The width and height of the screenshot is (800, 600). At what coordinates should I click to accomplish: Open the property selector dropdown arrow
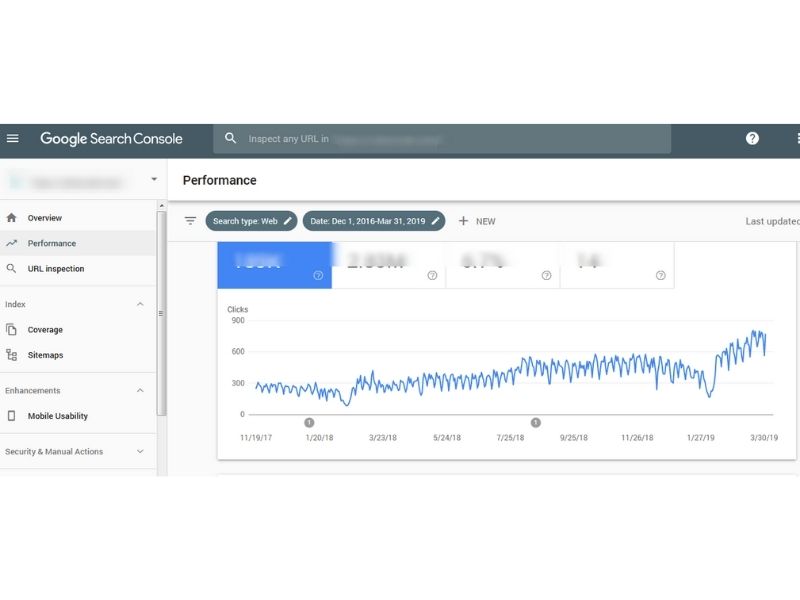[x=154, y=179]
